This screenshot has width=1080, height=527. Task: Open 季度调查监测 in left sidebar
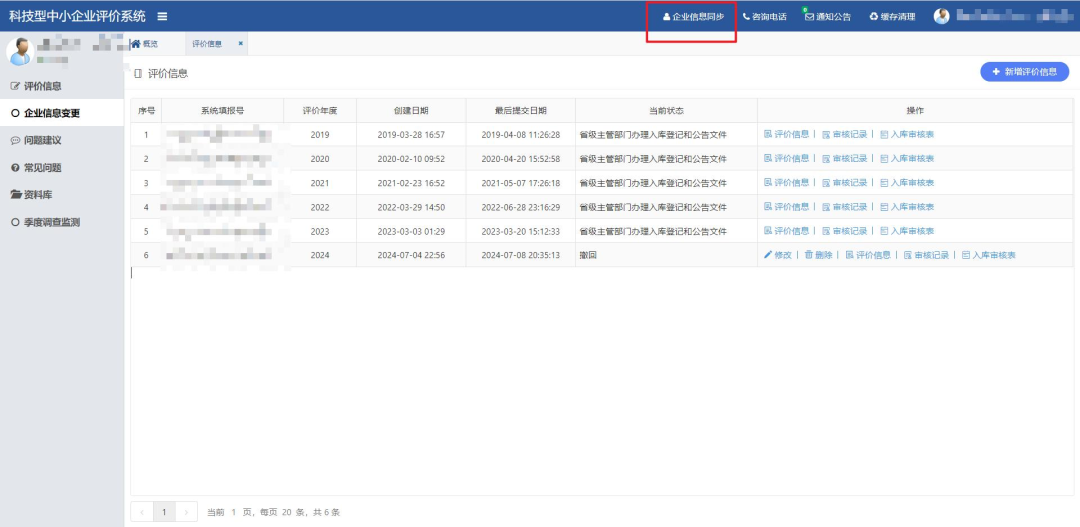[45, 223]
